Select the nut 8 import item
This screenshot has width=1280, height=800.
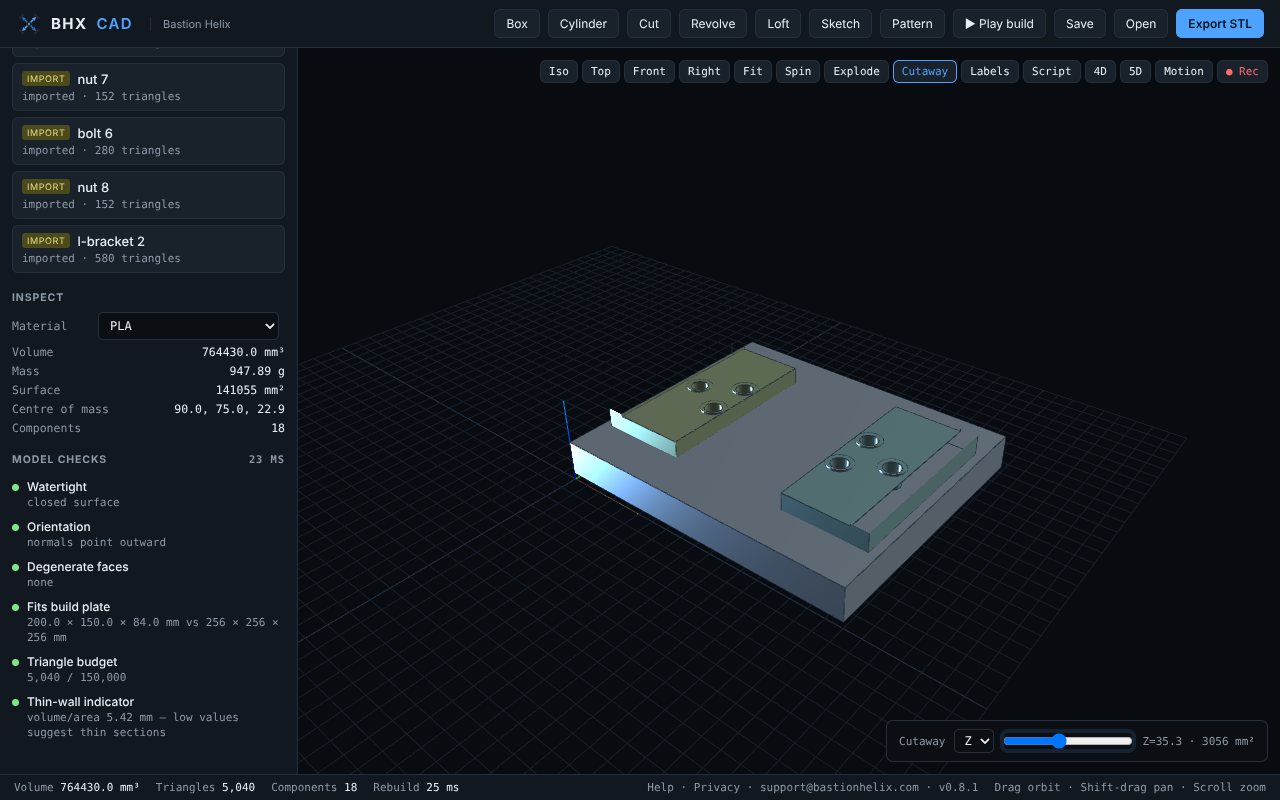(148, 195)
